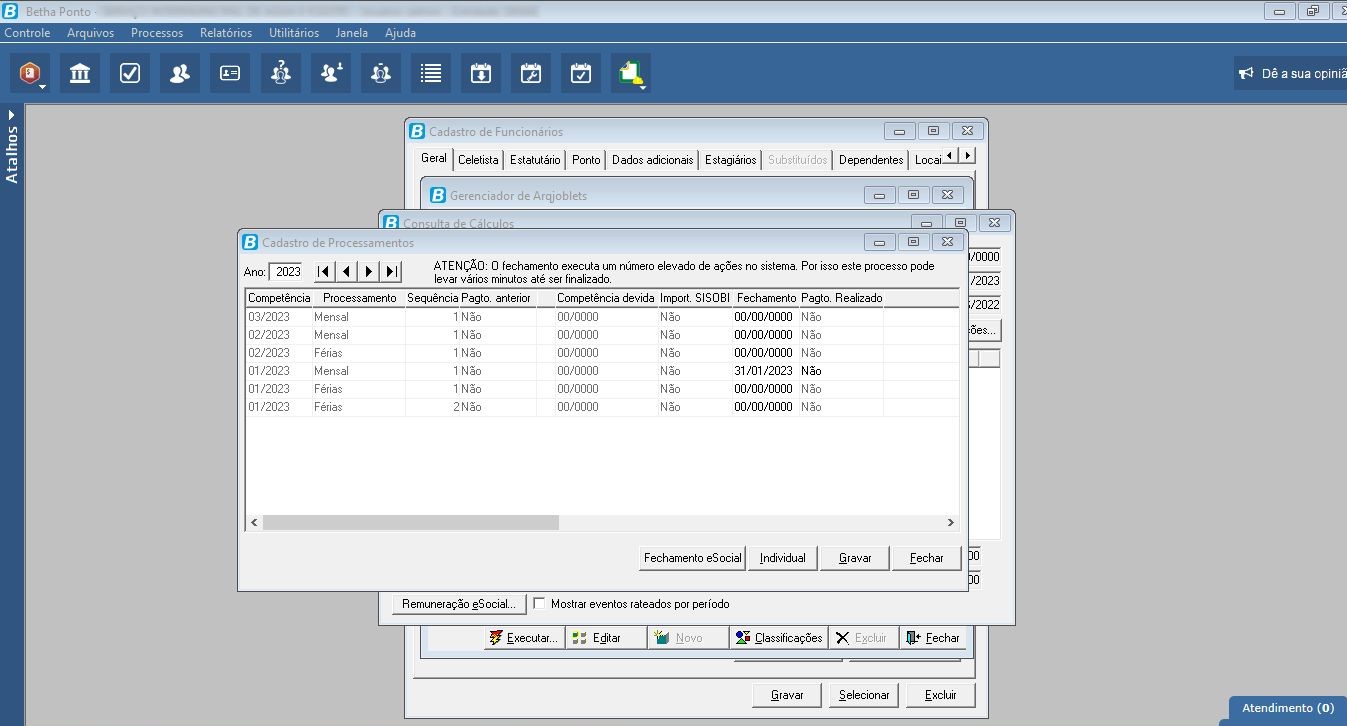Click the Classificações button
This screenshot has height=726, width=1347.
pos(777,638)
